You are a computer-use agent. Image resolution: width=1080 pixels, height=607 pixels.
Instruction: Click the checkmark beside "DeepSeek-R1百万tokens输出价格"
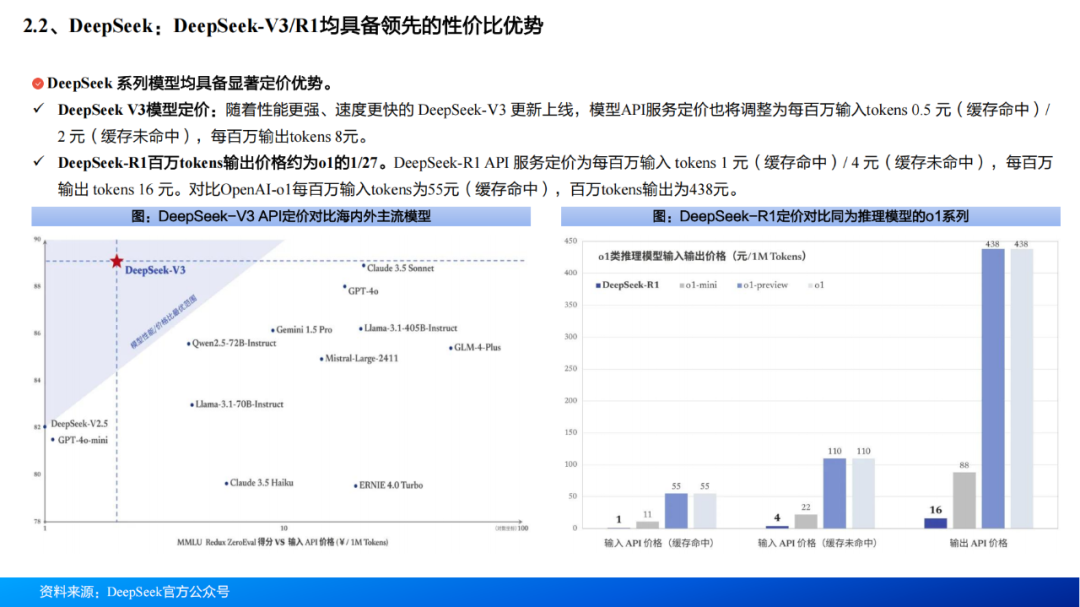39,162
